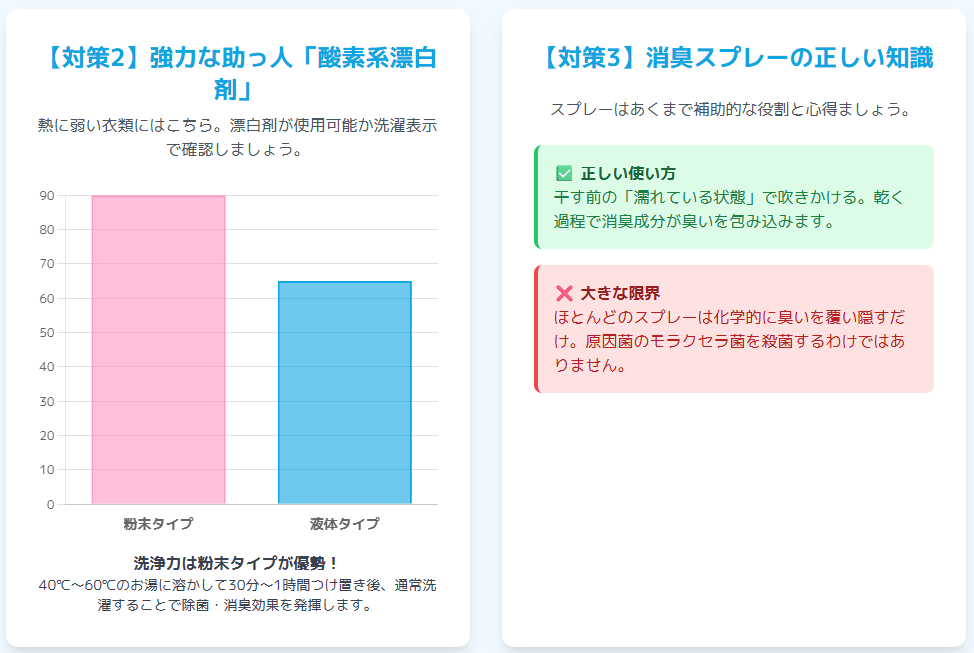Click the 正しい使い方 title text
Image resolution: width=974 pixels, height=653 pixels.
coord(628,173)
